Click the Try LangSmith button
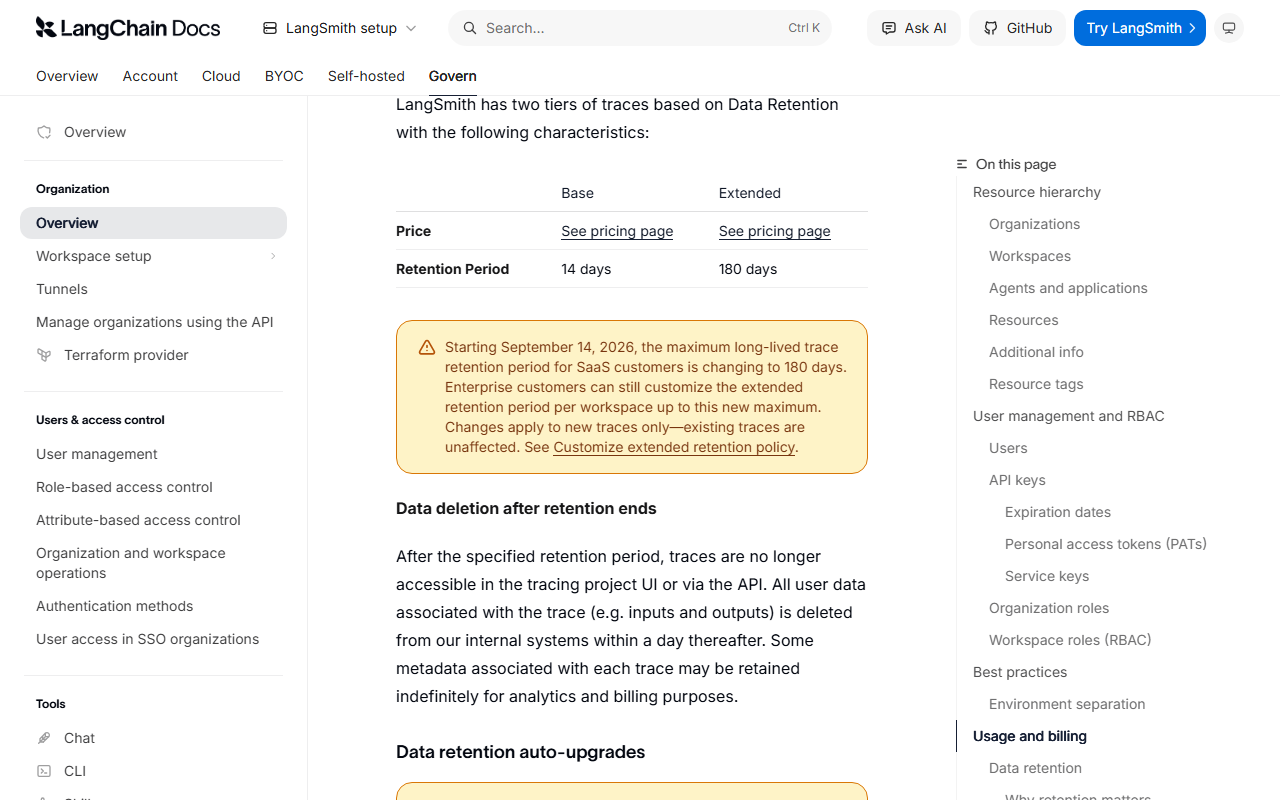This screenshot has height=800, width=1280. [x=1140, y=28]
